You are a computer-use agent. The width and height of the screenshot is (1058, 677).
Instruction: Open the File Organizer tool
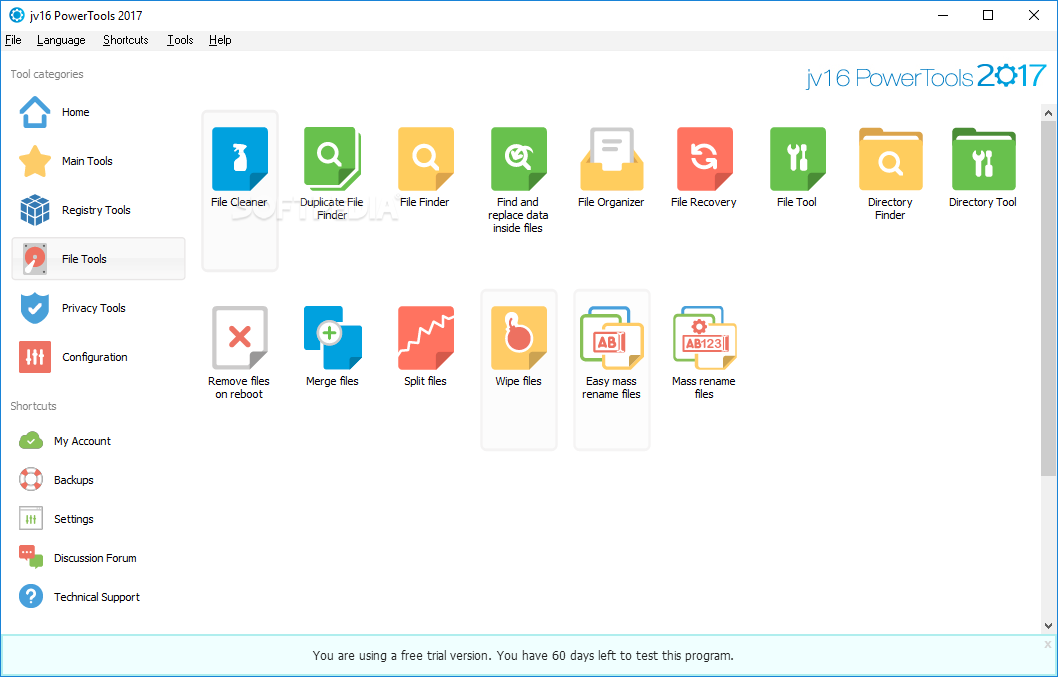611,167
